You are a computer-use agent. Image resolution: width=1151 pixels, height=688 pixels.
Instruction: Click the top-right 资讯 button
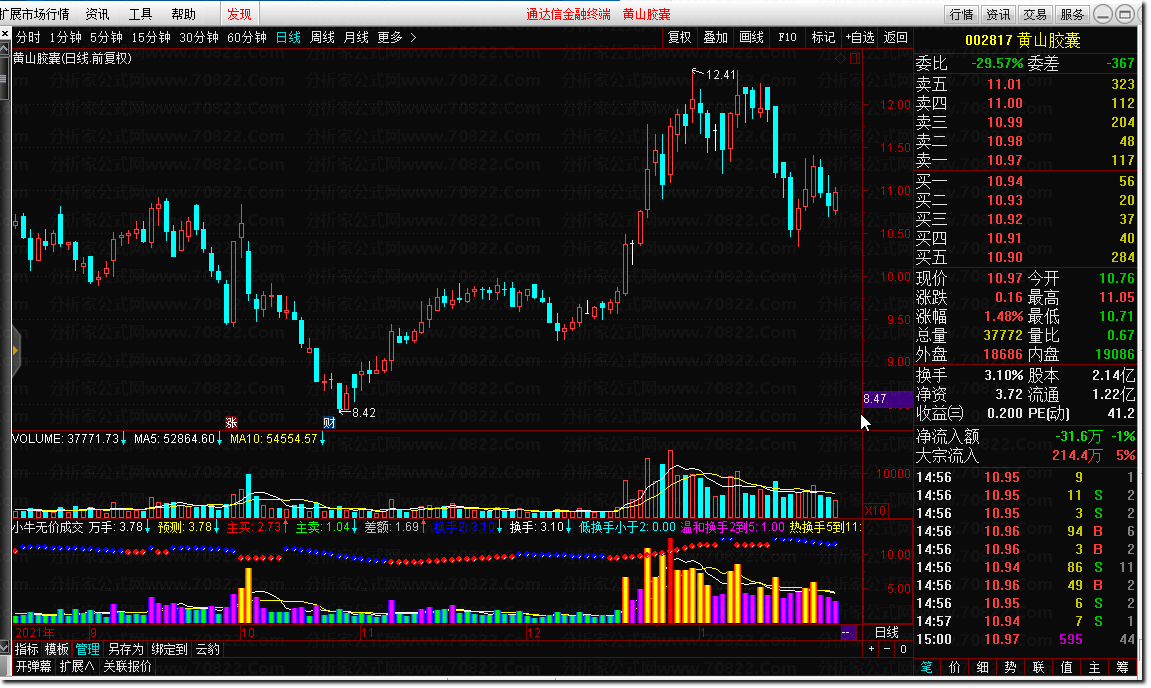(998, 14)
